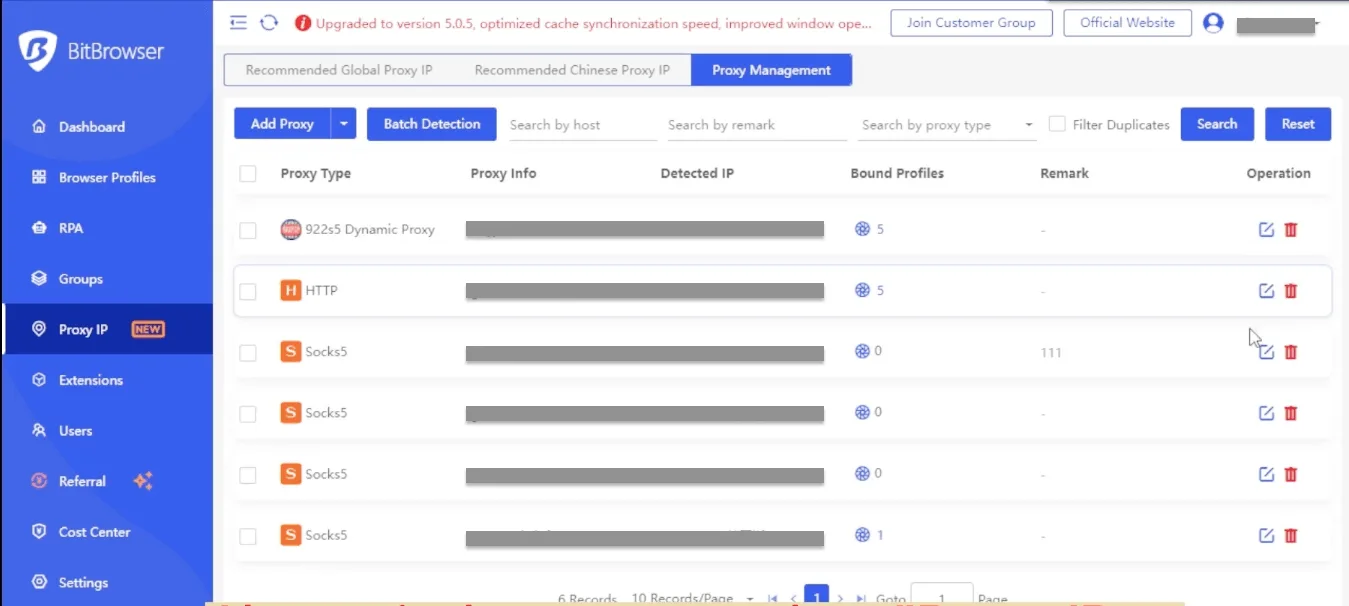Screen dimensions: 1349x606
Task: Check the HTTP proxy row checkbox
Action: pos(248,291)
